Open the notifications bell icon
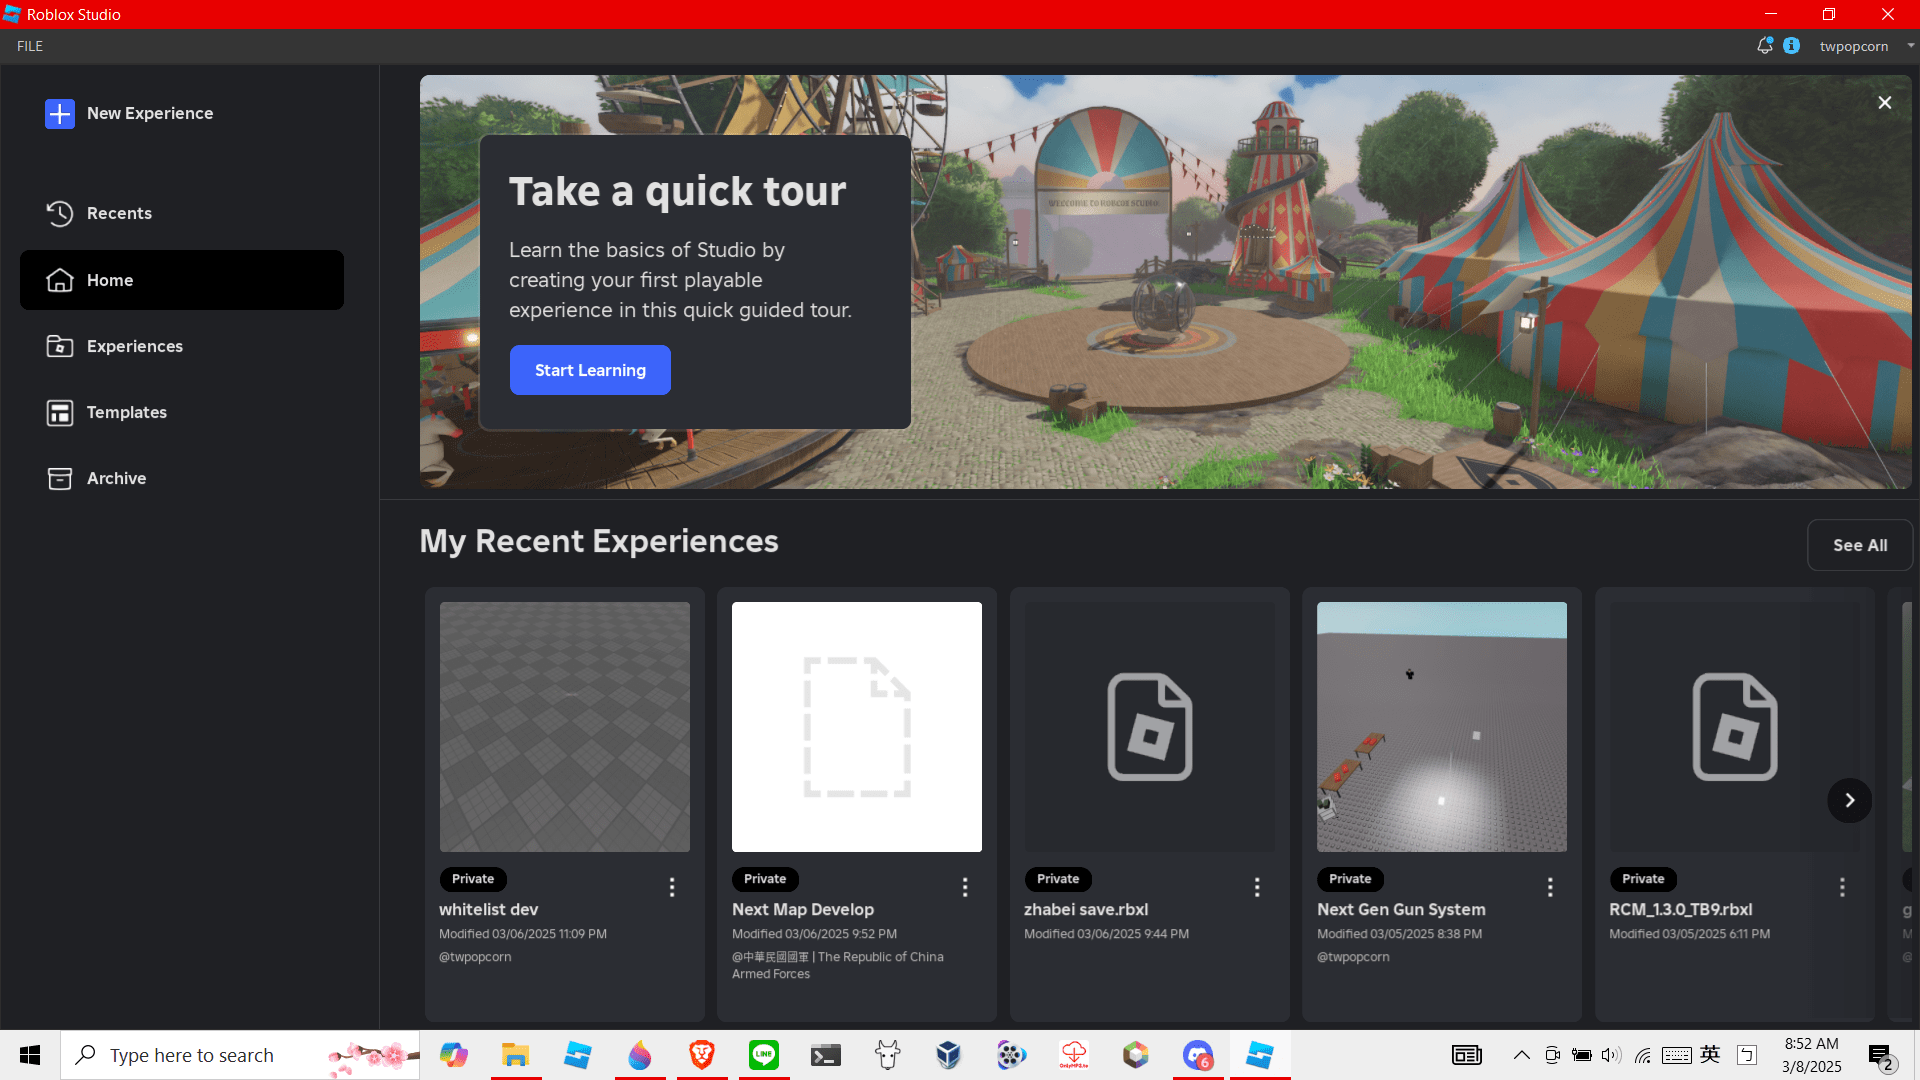 [1764, 46]
